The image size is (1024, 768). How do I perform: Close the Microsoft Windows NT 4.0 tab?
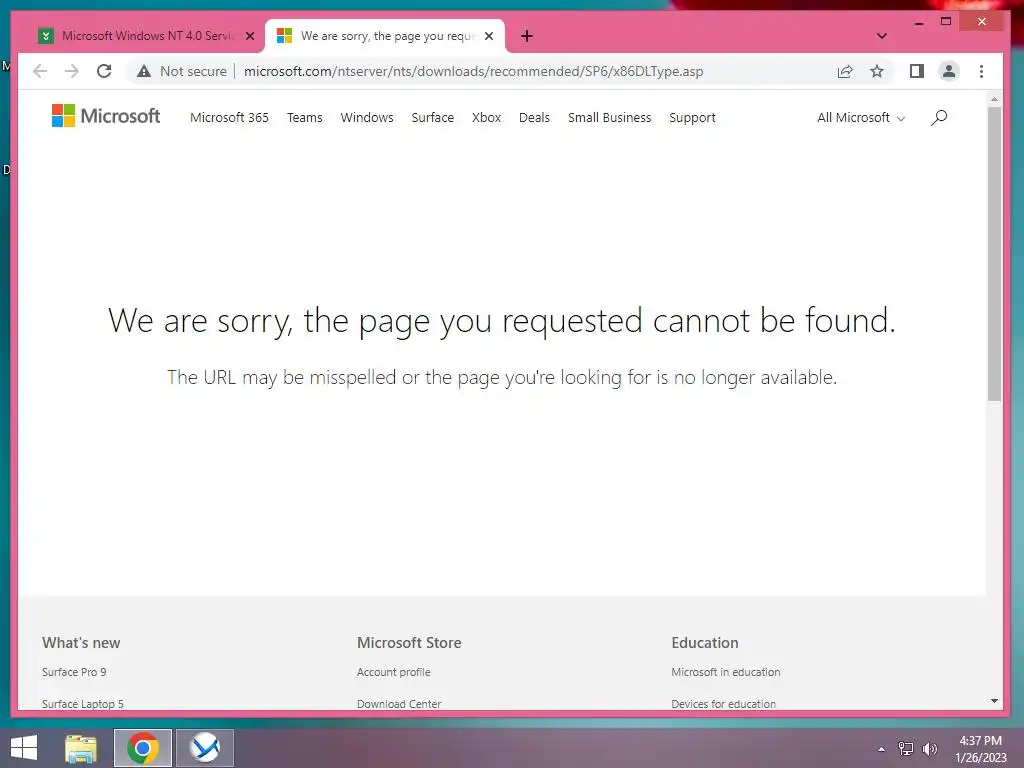pos(249,36)
